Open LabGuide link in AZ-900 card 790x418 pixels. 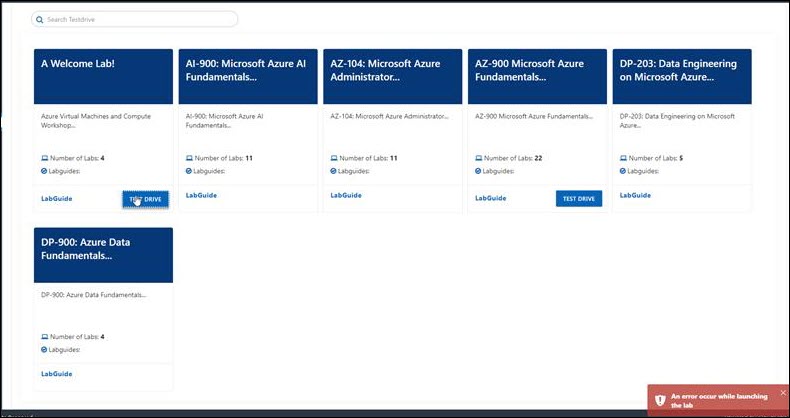pyautogui.click(x=490, y=198)
